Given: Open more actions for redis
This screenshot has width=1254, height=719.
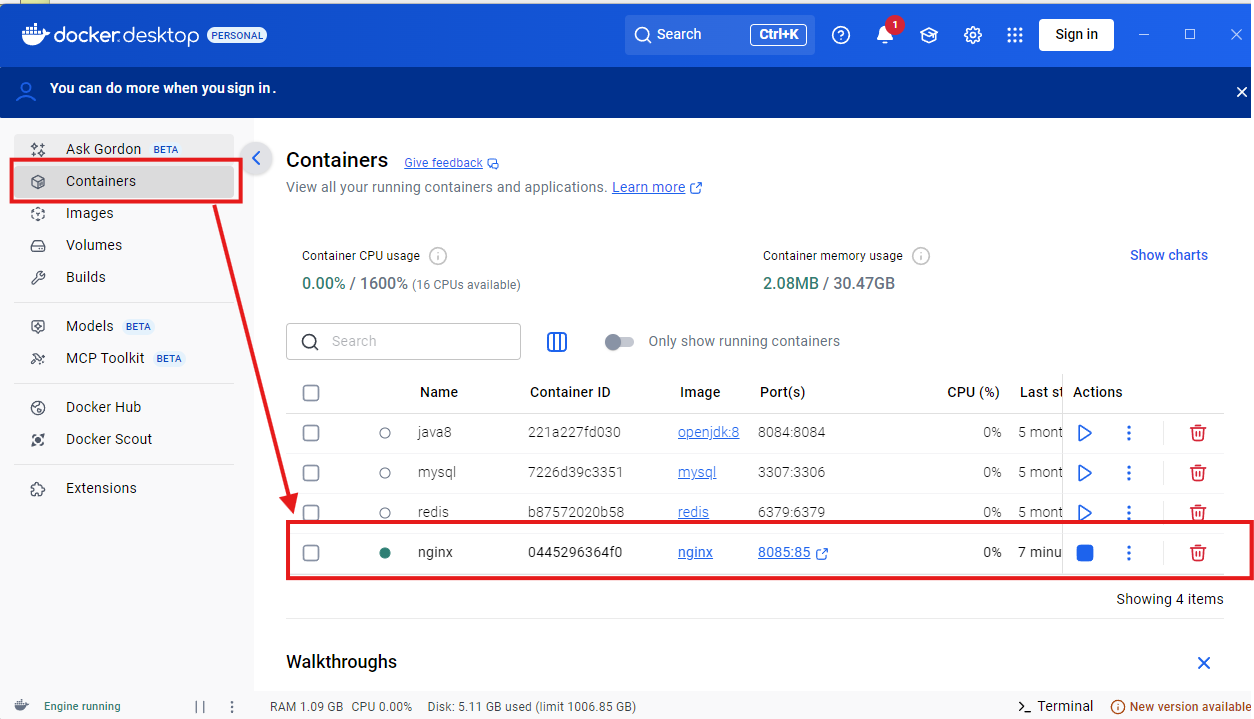Looking at the screenshot, I should click(x=1129, y=511).
